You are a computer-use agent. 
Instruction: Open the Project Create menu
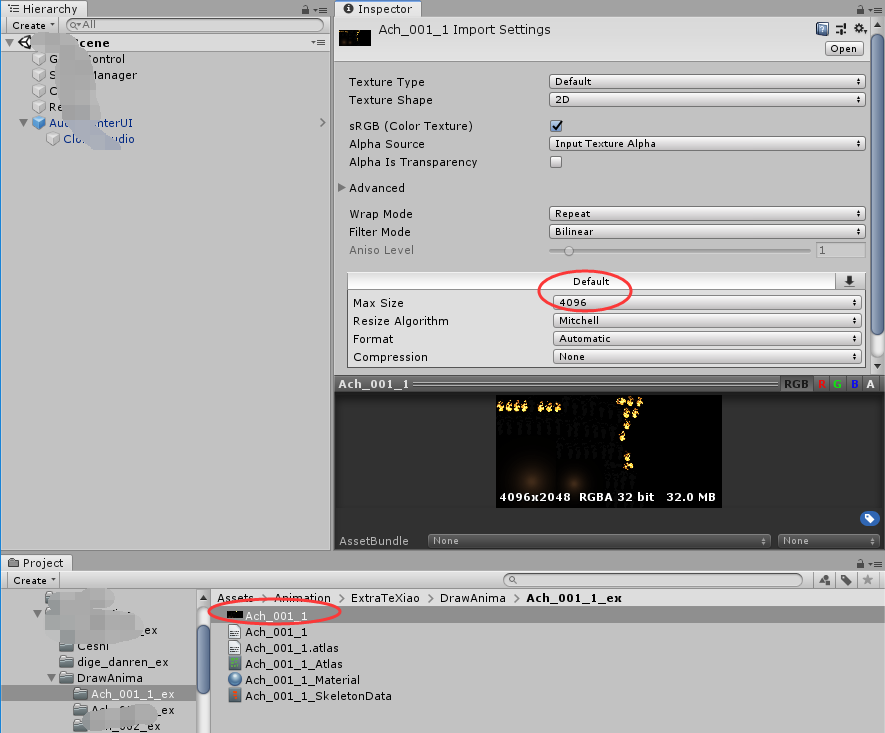point(34,580)
